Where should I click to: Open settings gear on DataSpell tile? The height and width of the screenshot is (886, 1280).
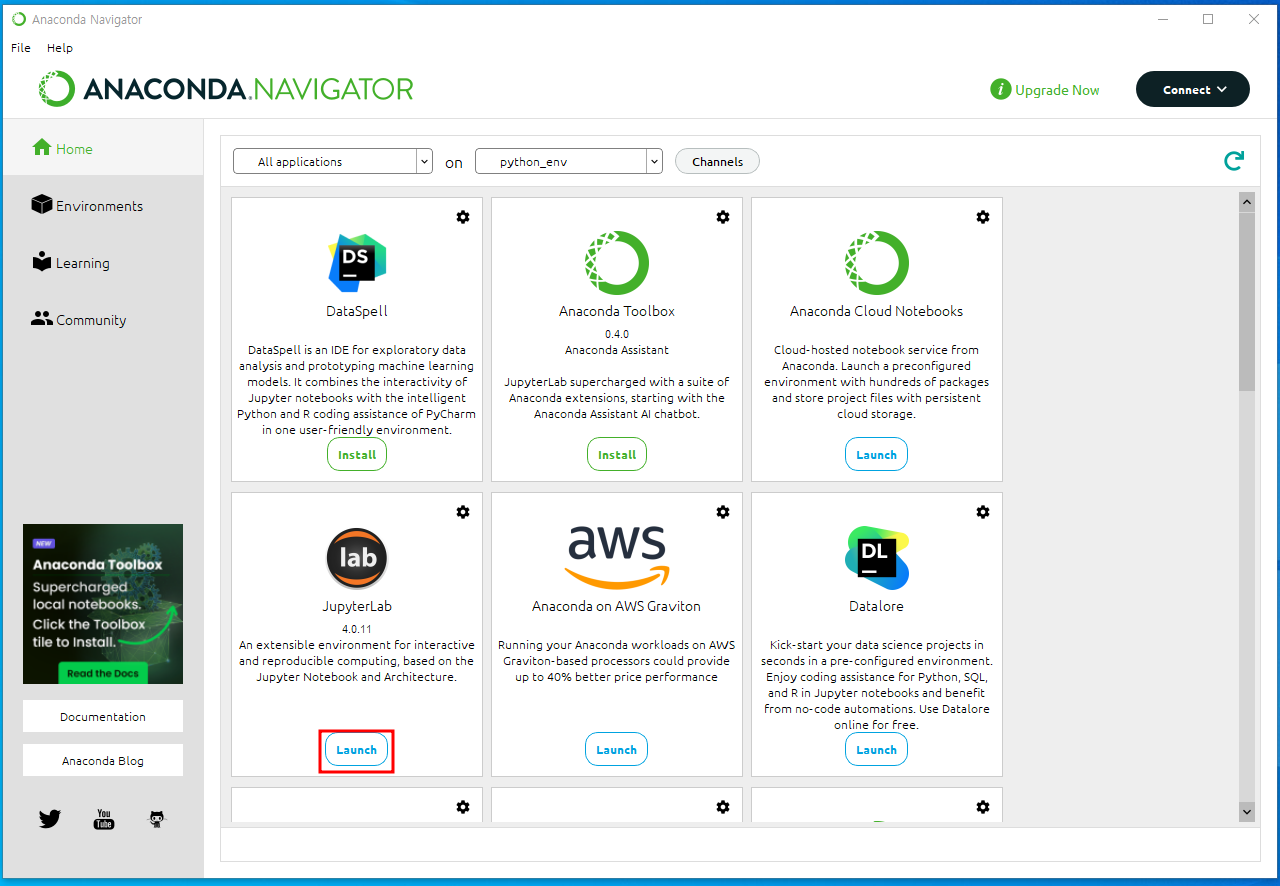click(x=463, y=217)
